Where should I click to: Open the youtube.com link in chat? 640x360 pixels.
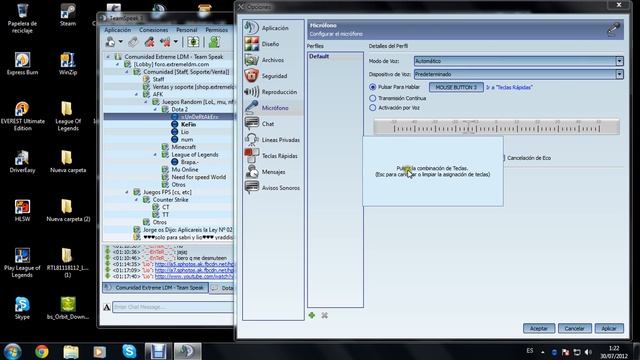tap(194, 277)
